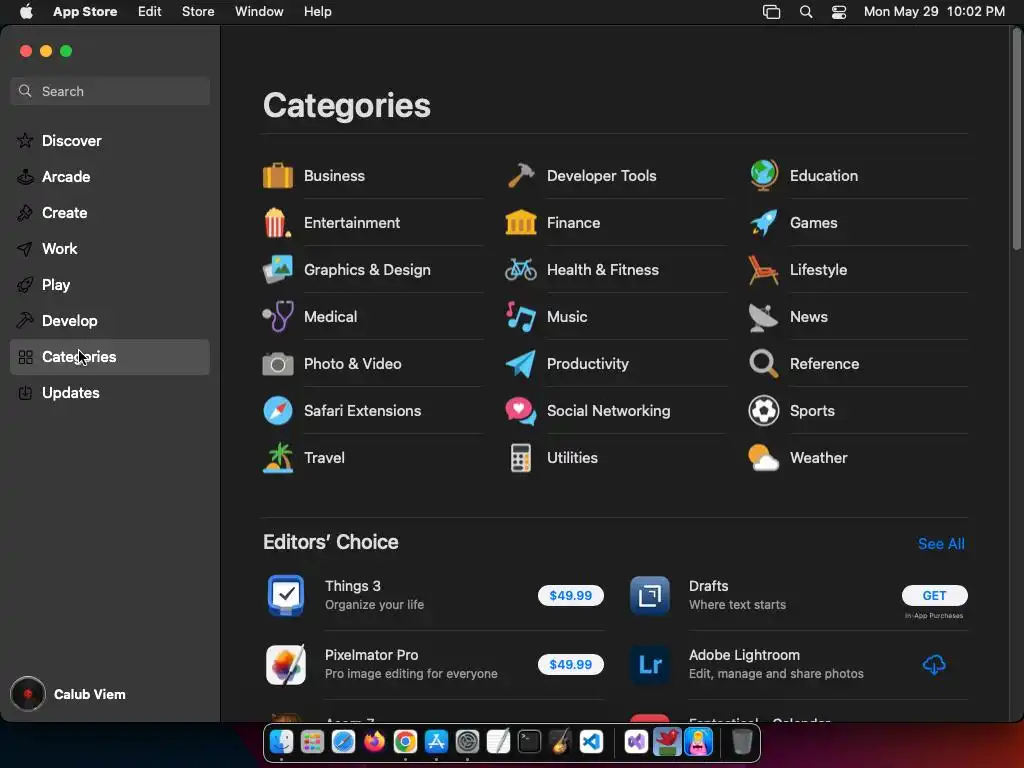
Task: Select the Weather sun cloud icon
Action: click(x=763, y=458)
